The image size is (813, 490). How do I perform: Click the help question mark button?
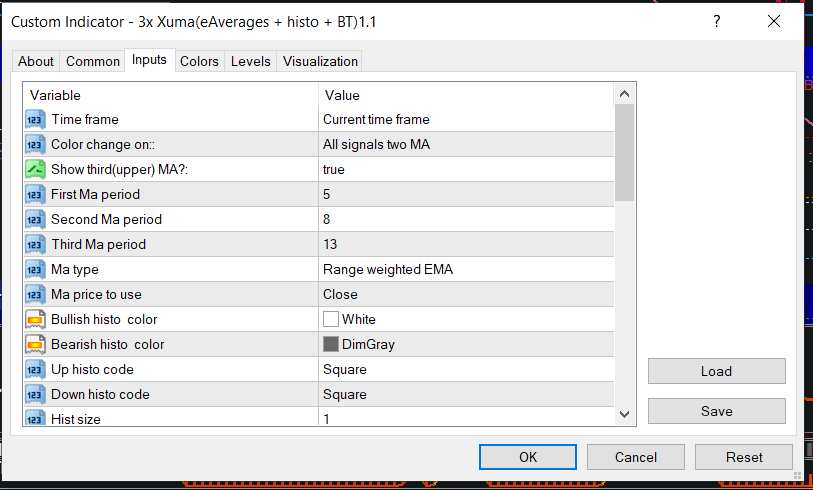(x=717, y=21)
